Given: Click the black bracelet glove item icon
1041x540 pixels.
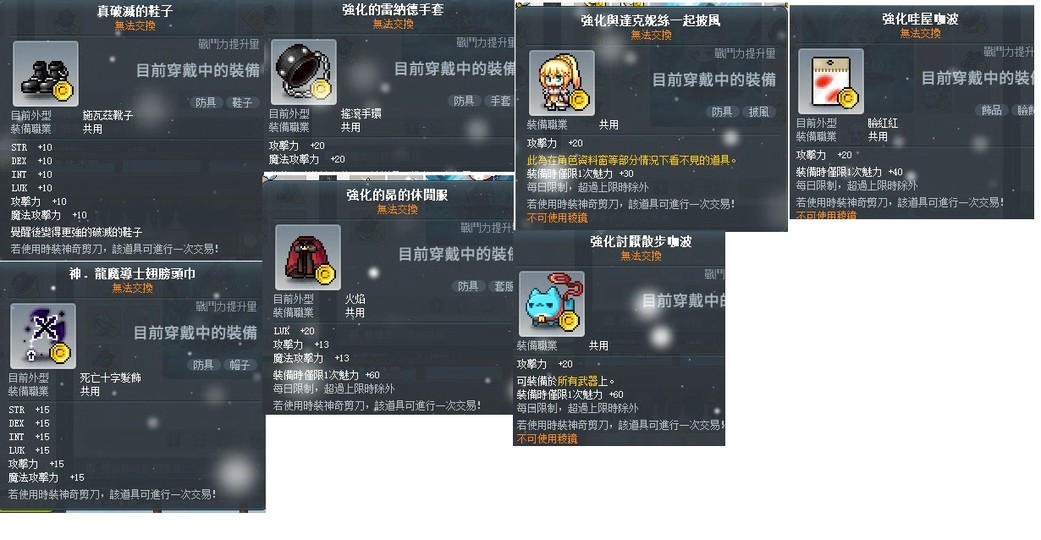Looking at the screenshot, I should click(303, 72).
